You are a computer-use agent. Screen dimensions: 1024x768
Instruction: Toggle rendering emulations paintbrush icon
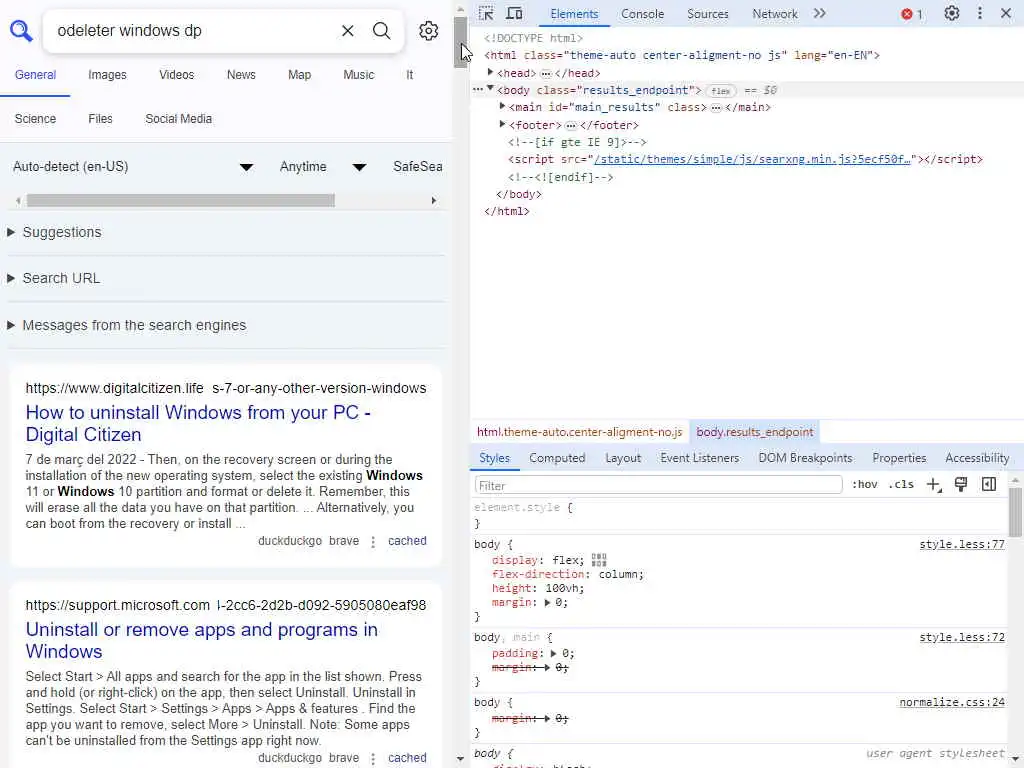961,485
